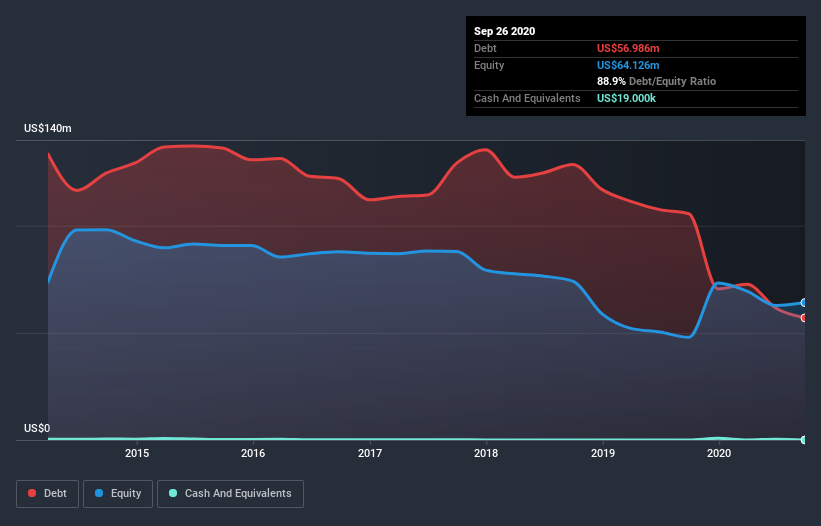821x526 pixels.
Task: Click the 2015 x-axis label
Action: click(x=137, y=453)
